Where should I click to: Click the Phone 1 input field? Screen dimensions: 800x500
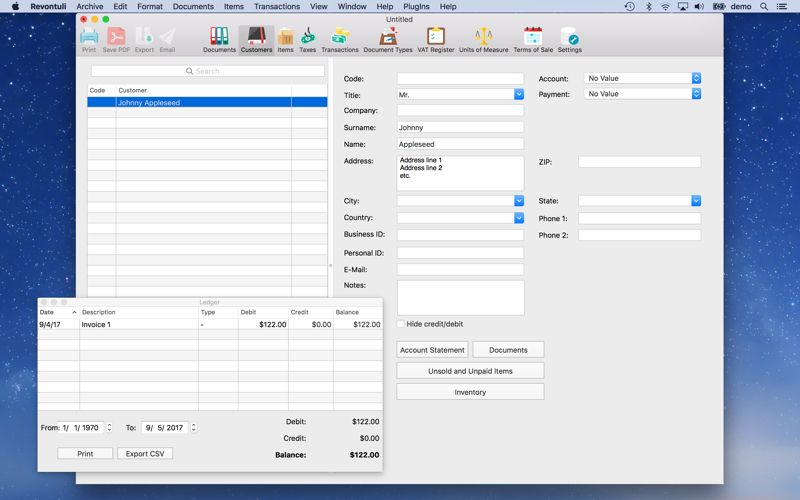639,218
